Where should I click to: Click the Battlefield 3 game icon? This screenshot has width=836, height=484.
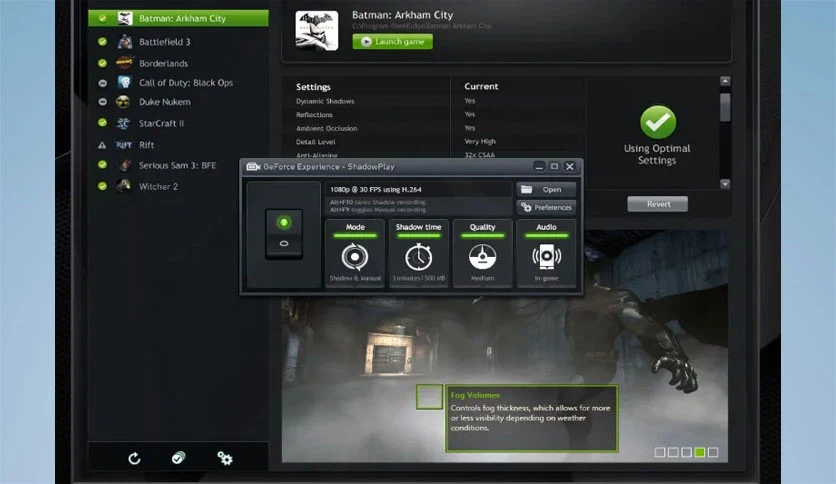(125, 42)
